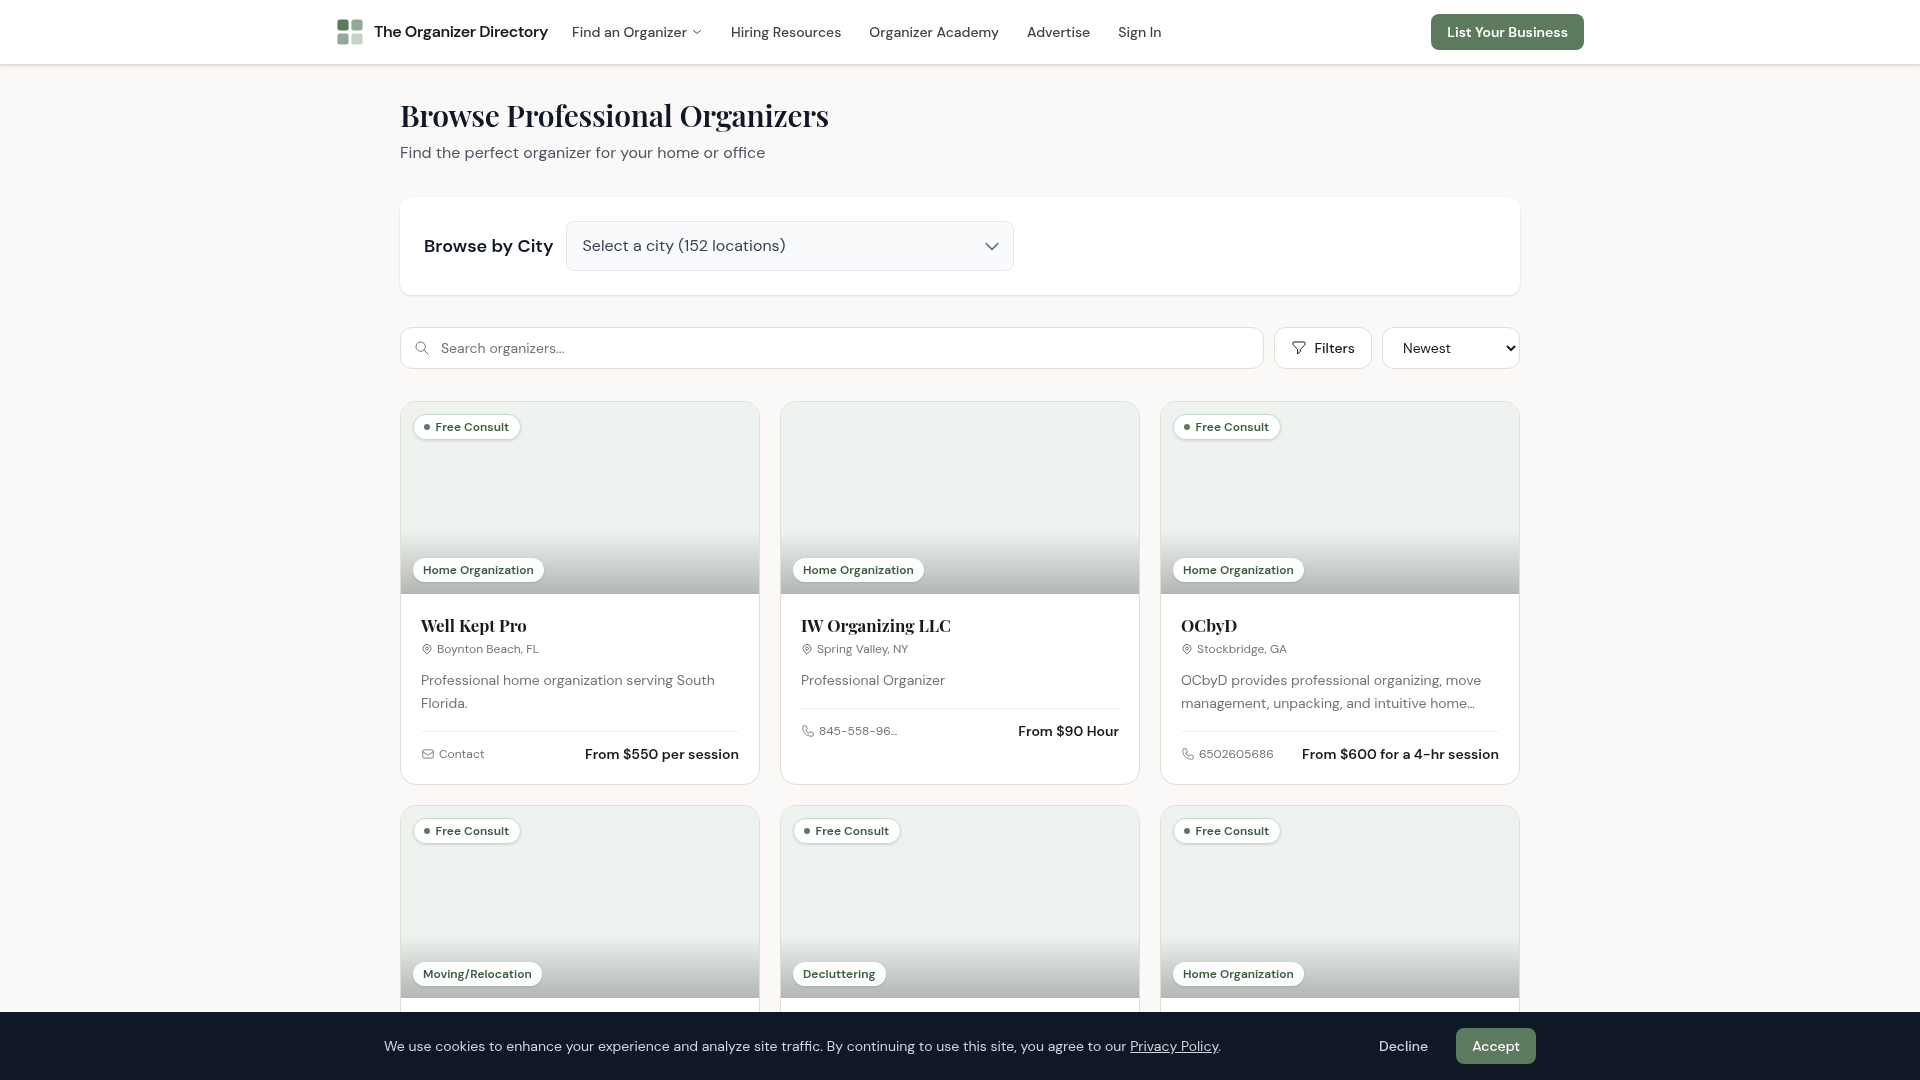The height and width of the screenshot is (1080, 1920).
Task: Click the List Your Business button
Action: 1507,32
